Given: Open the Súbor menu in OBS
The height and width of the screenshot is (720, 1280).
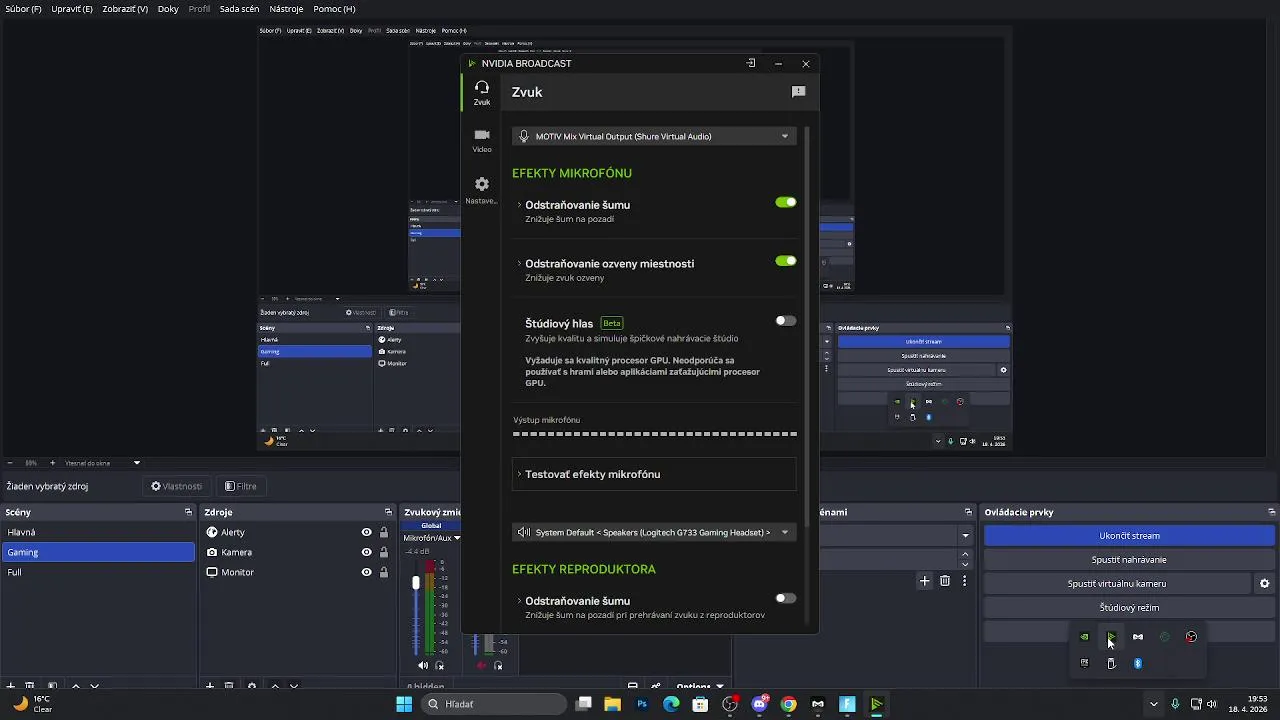Looking at the screenshot, I should pos(24,9).
